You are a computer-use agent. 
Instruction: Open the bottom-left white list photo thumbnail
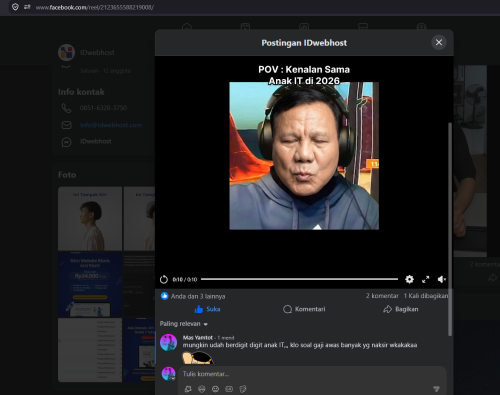pyautogui.click(x=90, y=350)
